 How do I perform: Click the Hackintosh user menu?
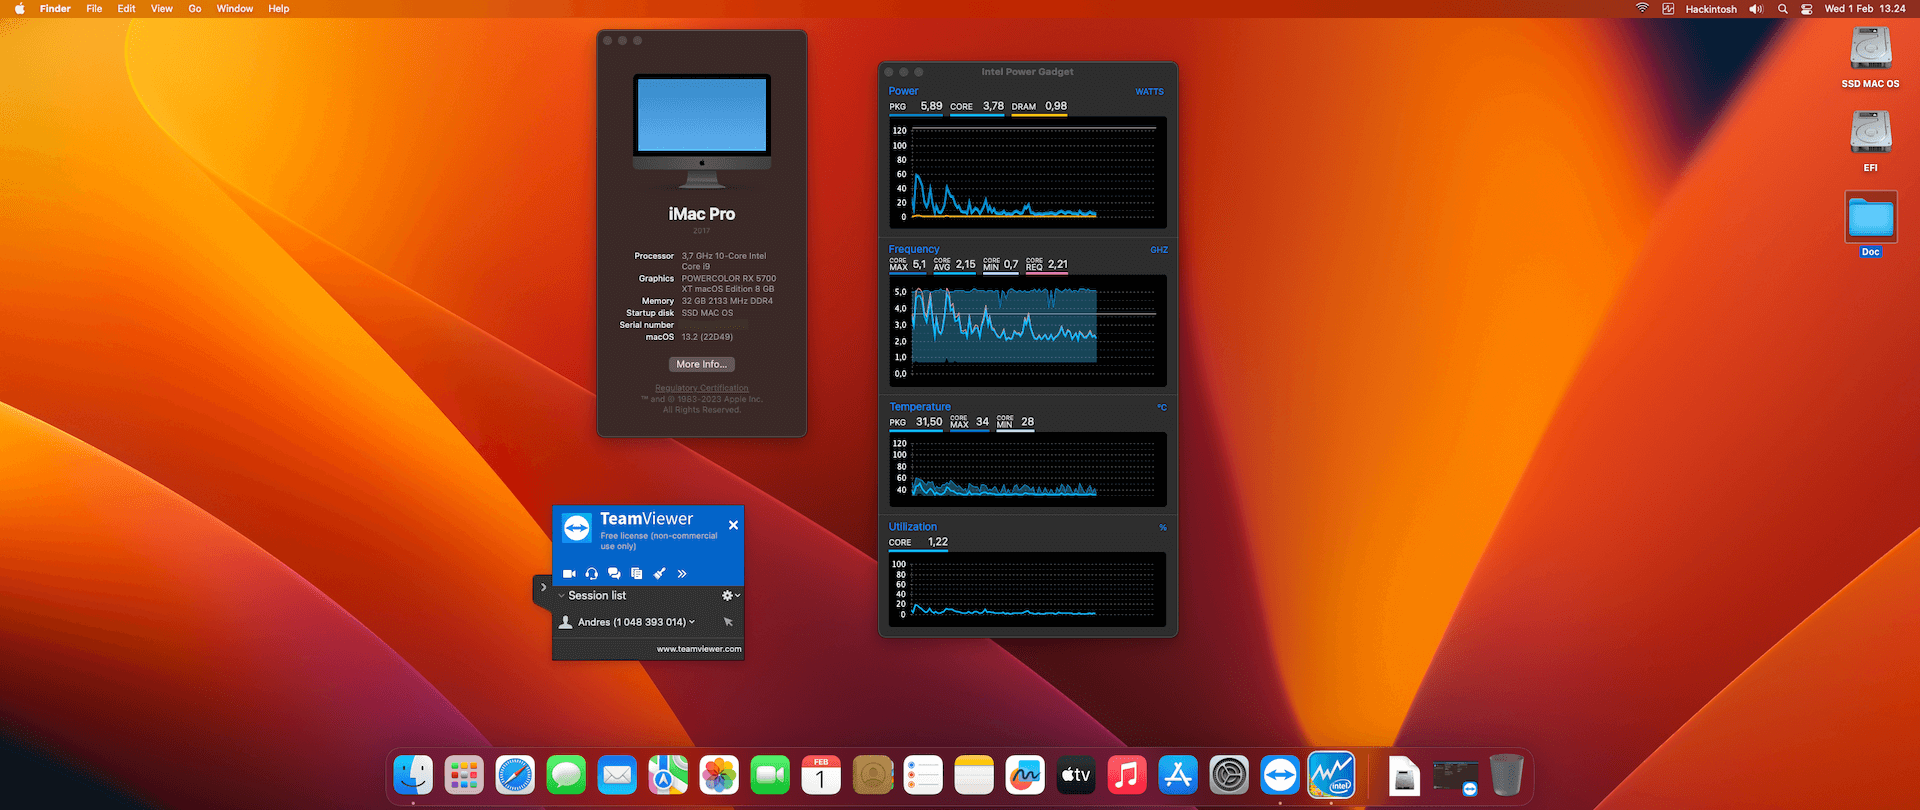(1711, 9)
